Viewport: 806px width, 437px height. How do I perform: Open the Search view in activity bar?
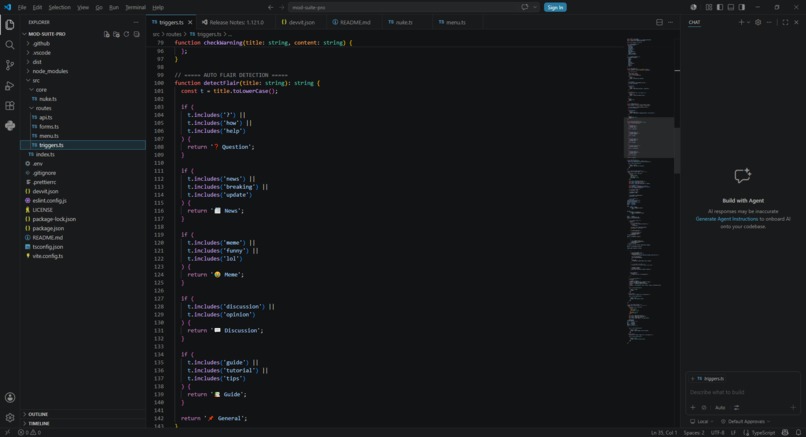coord(10,45)
